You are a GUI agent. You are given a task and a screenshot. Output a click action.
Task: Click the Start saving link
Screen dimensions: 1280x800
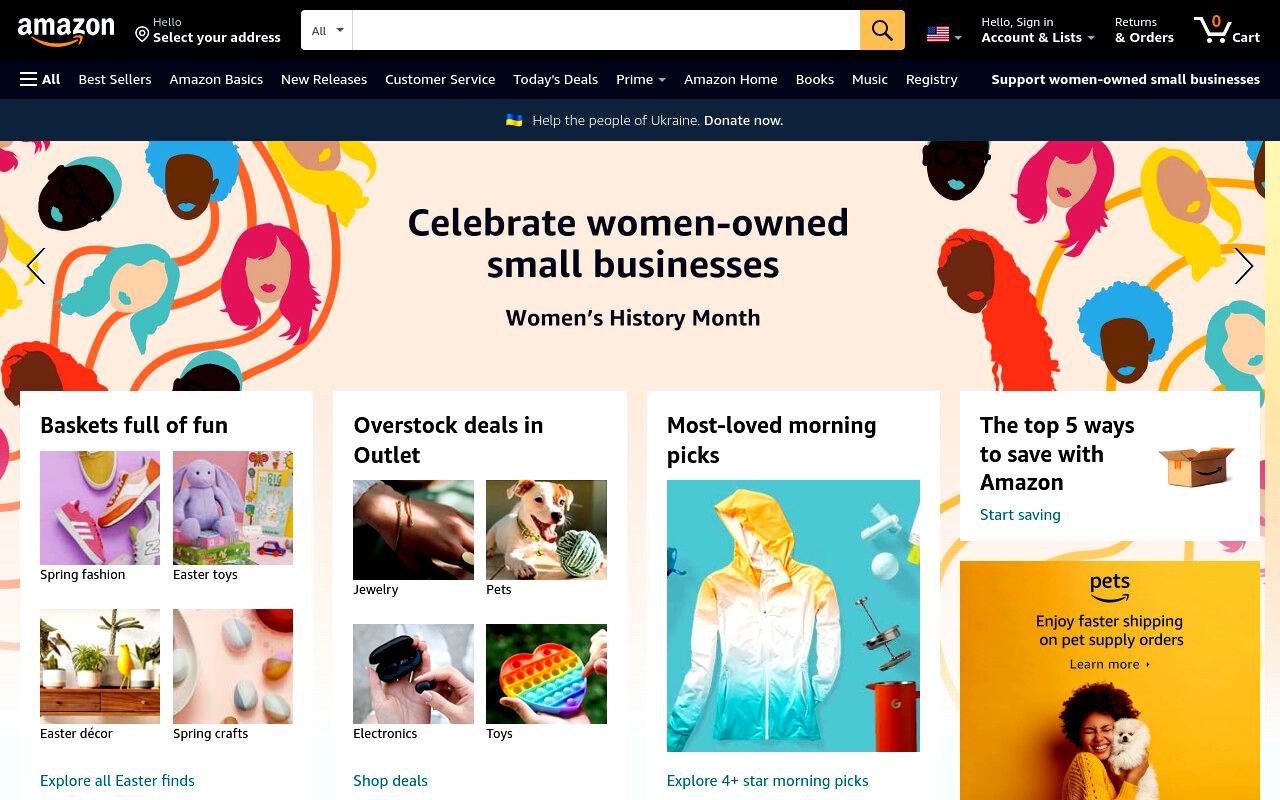pos(1020,514)
